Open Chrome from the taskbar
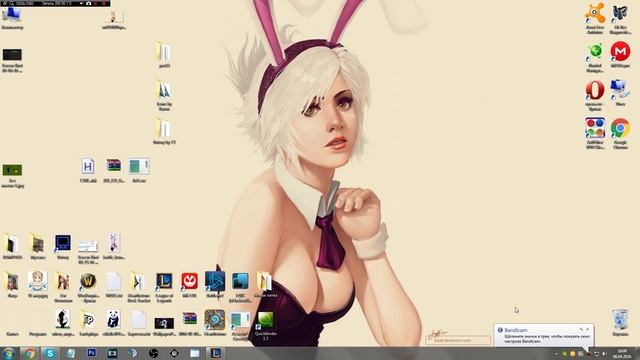 pos(29,353)
